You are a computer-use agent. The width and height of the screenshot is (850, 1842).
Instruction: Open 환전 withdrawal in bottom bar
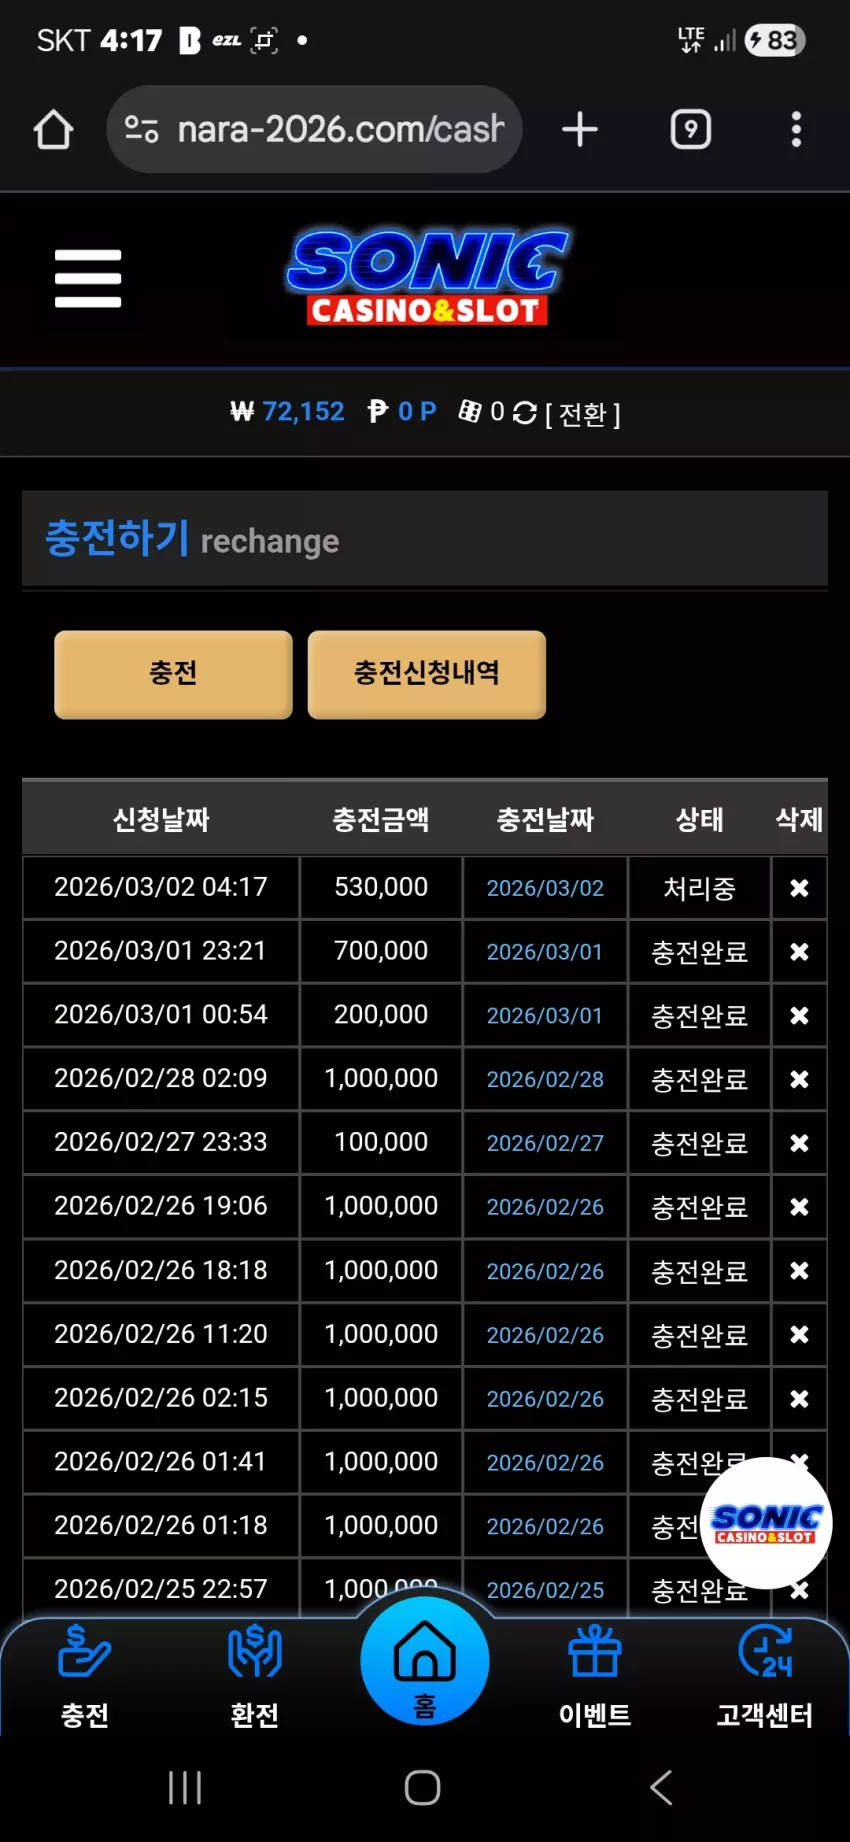(x=255, y=1677)
